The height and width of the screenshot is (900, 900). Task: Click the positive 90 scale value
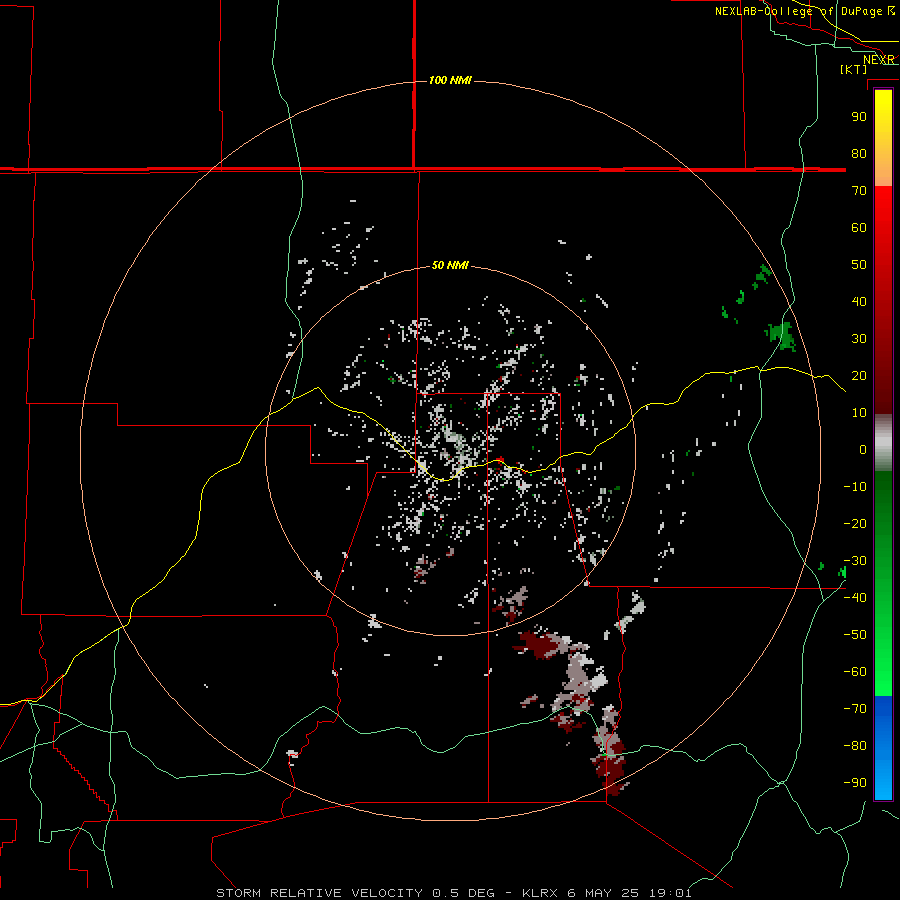click(859, 117)
